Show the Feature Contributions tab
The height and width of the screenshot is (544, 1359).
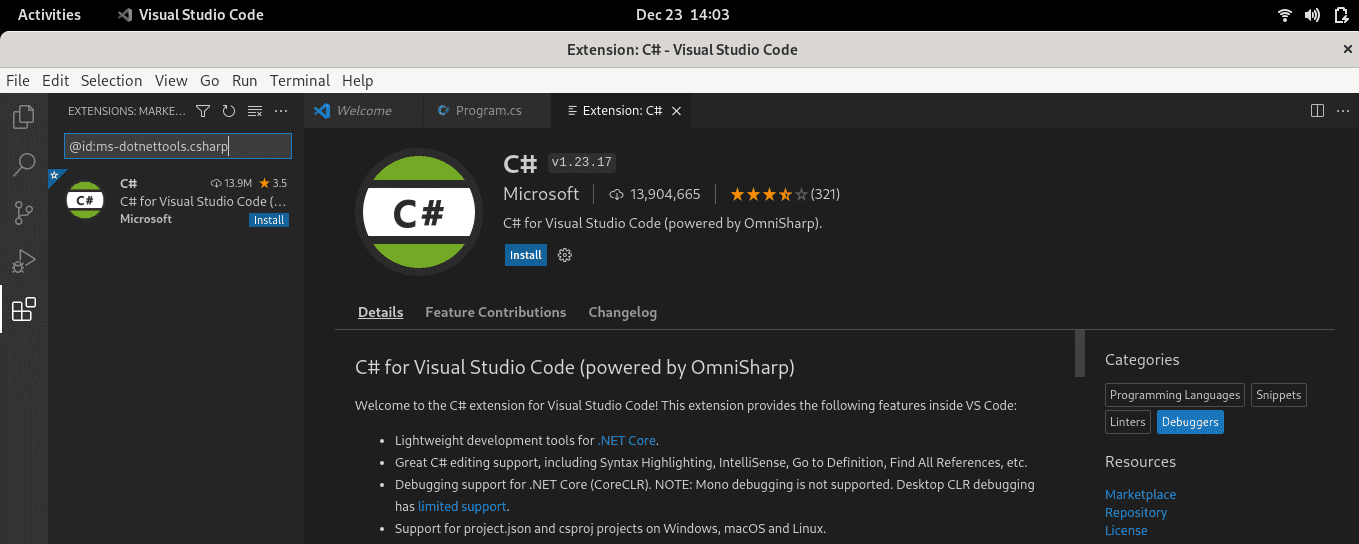click(495, 312)
